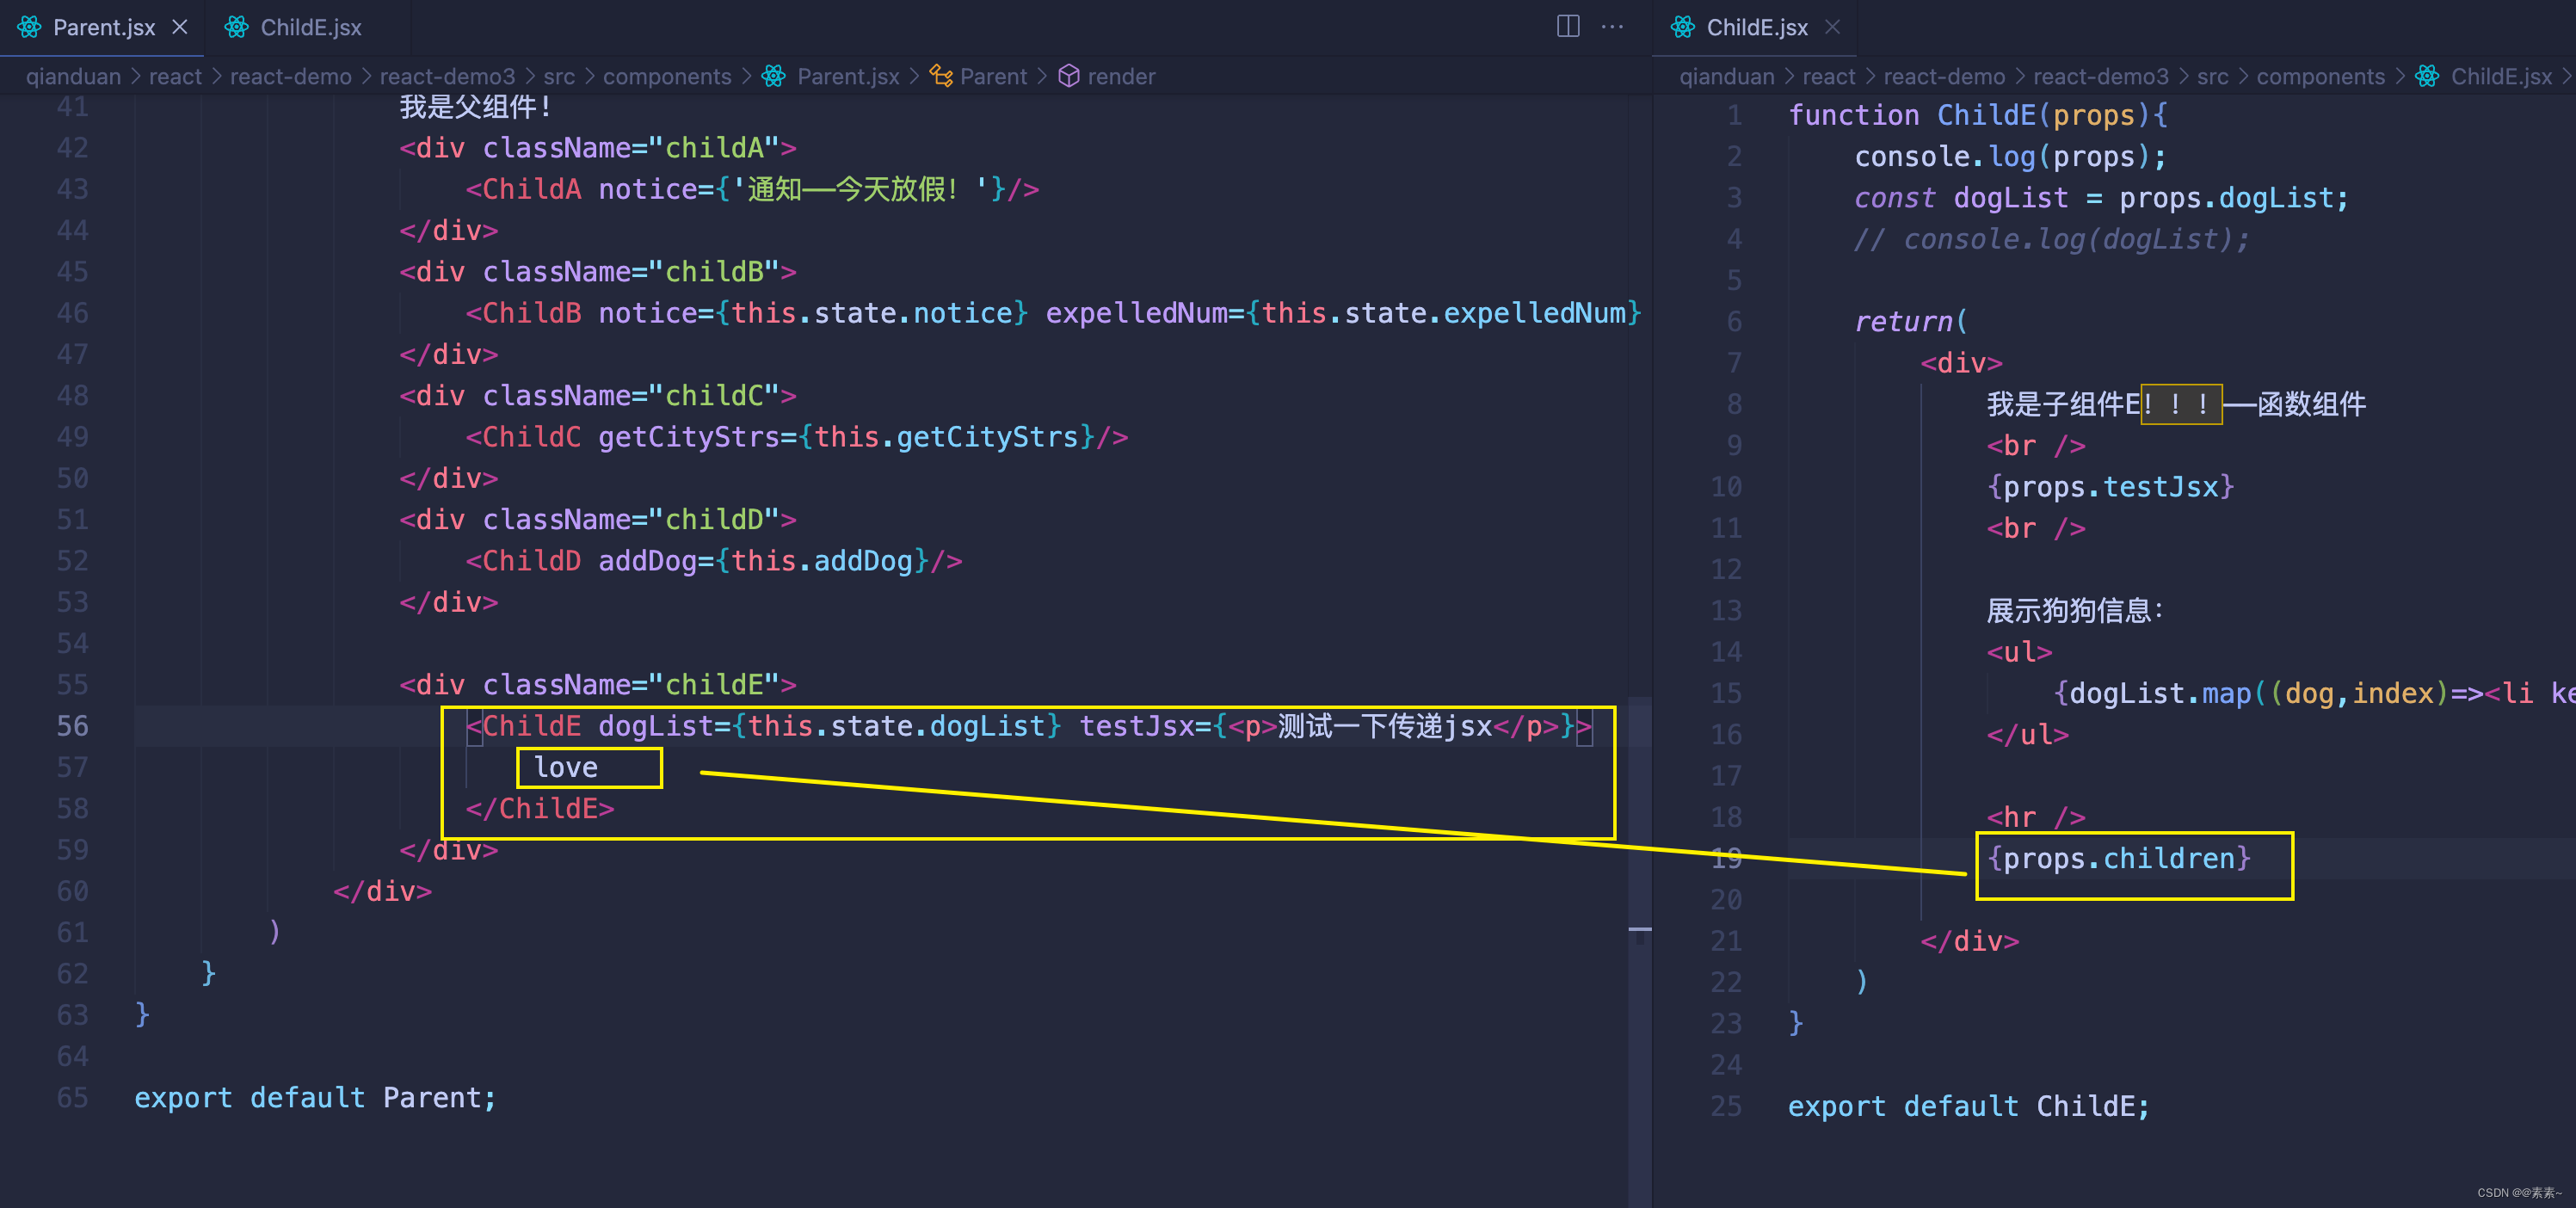Click the split editor right icon
Viewport: 2576px width, 1208px height.
(x=1568, y=26)
